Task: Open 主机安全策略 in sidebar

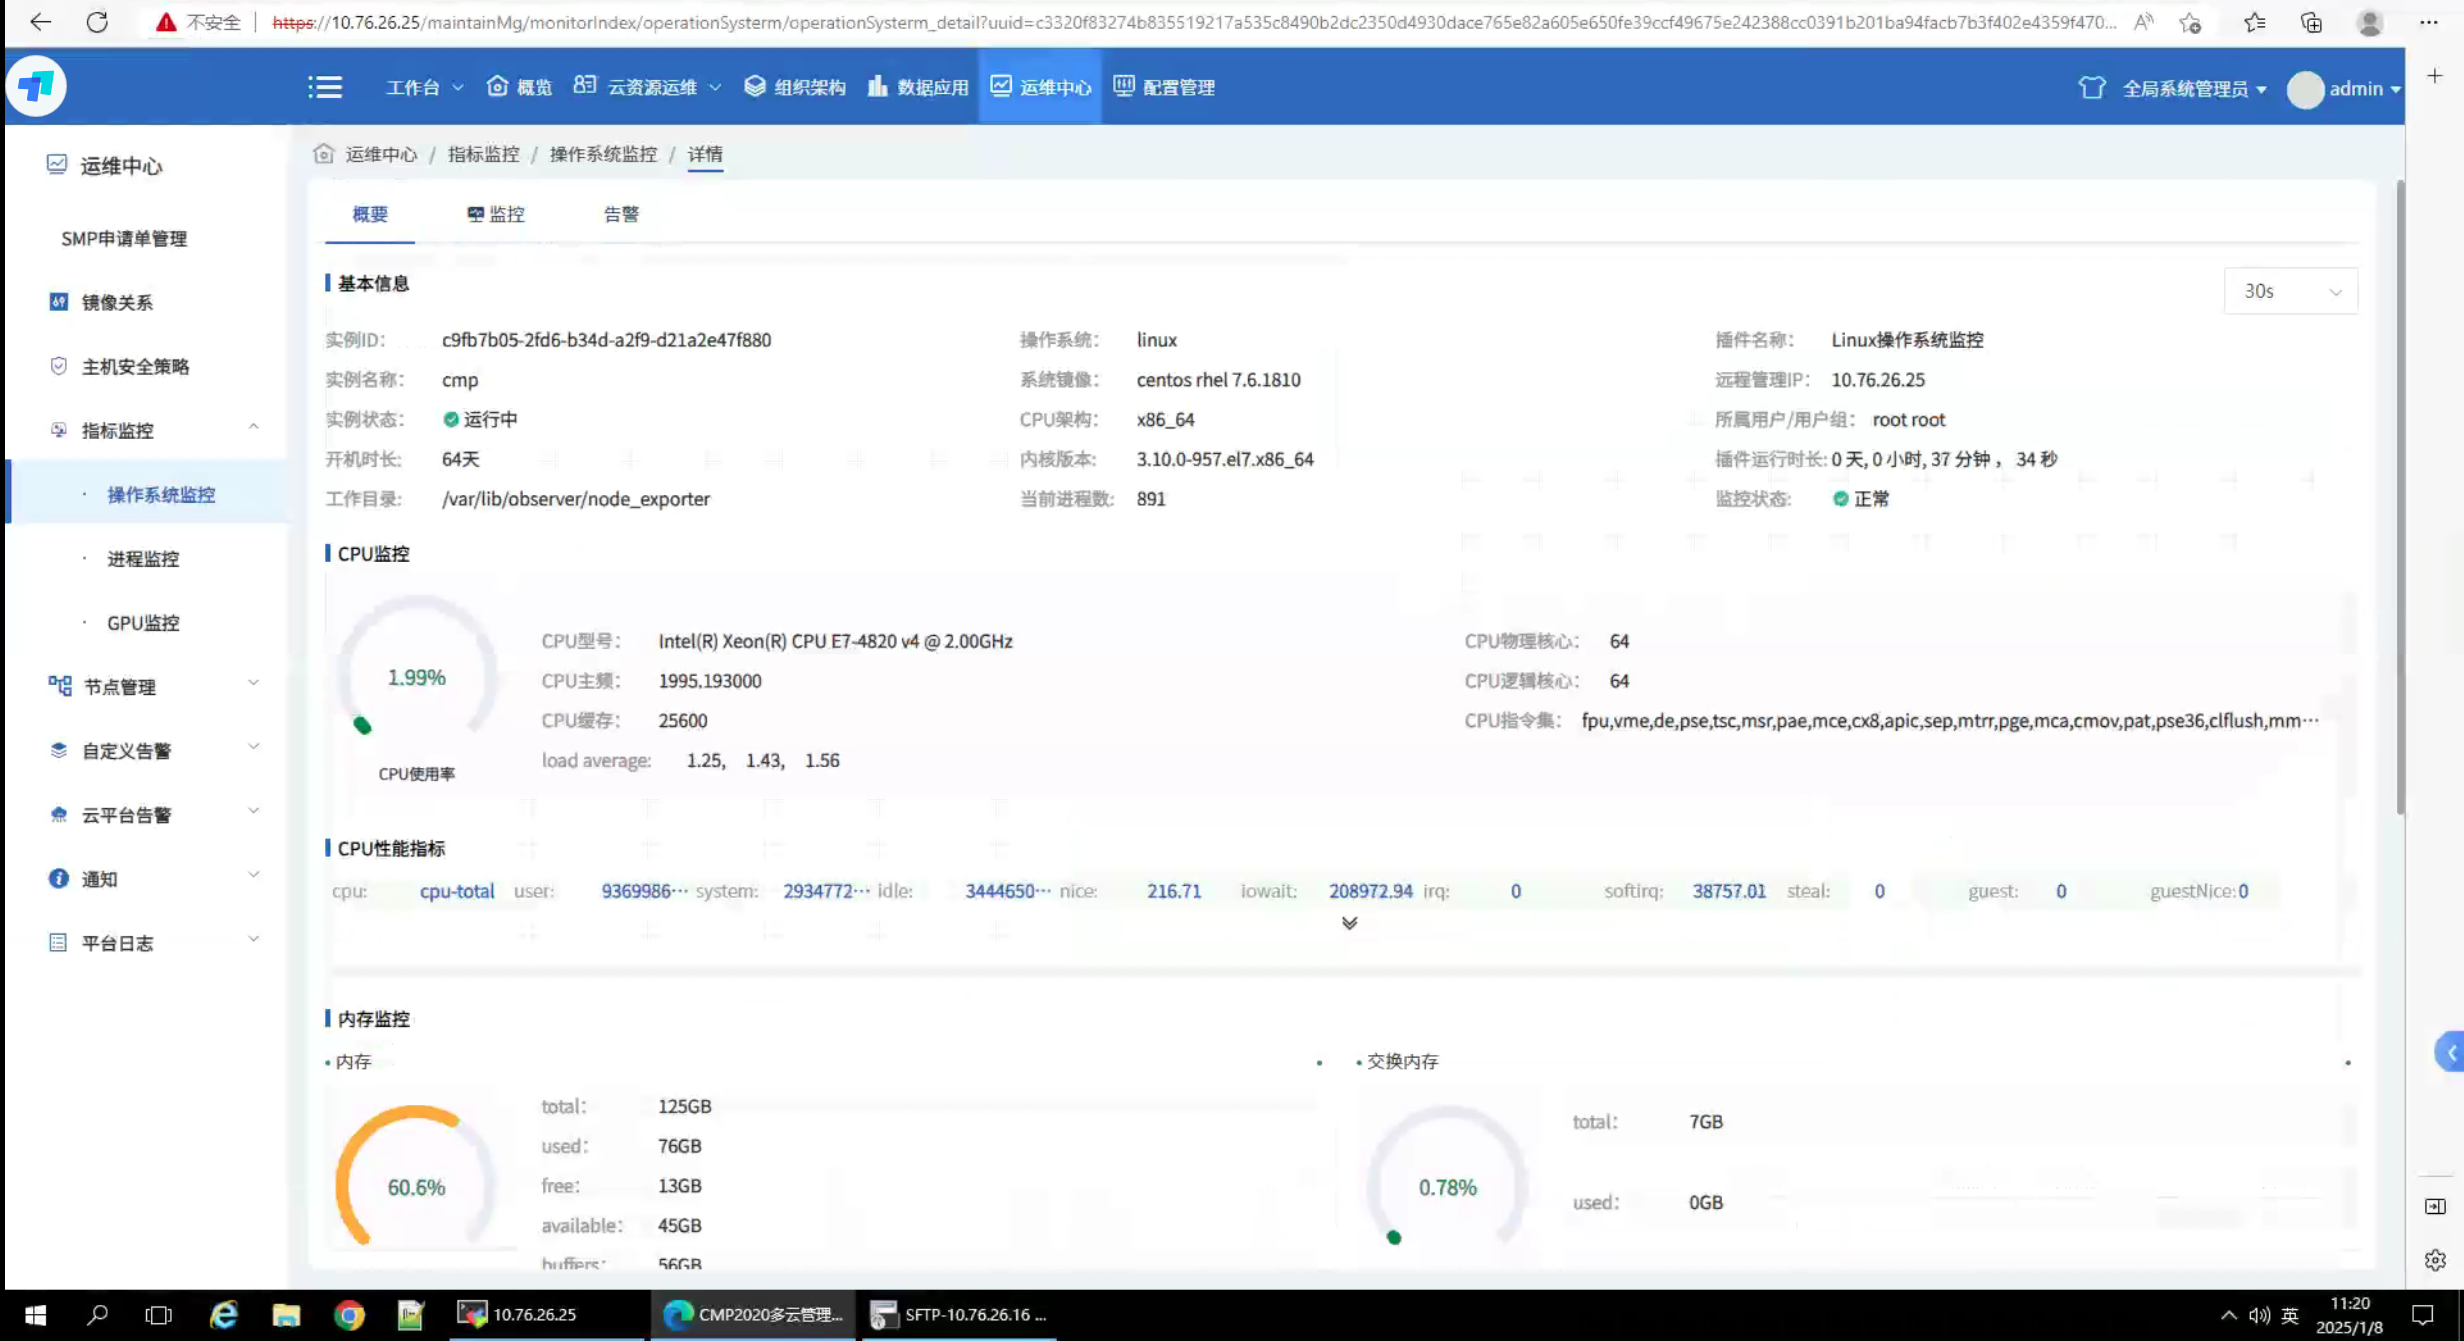Action: tap(135, 366)
